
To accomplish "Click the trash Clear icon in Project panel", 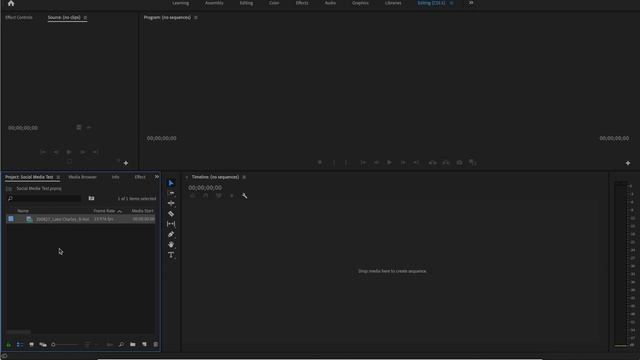I will [x=156, y=344].
